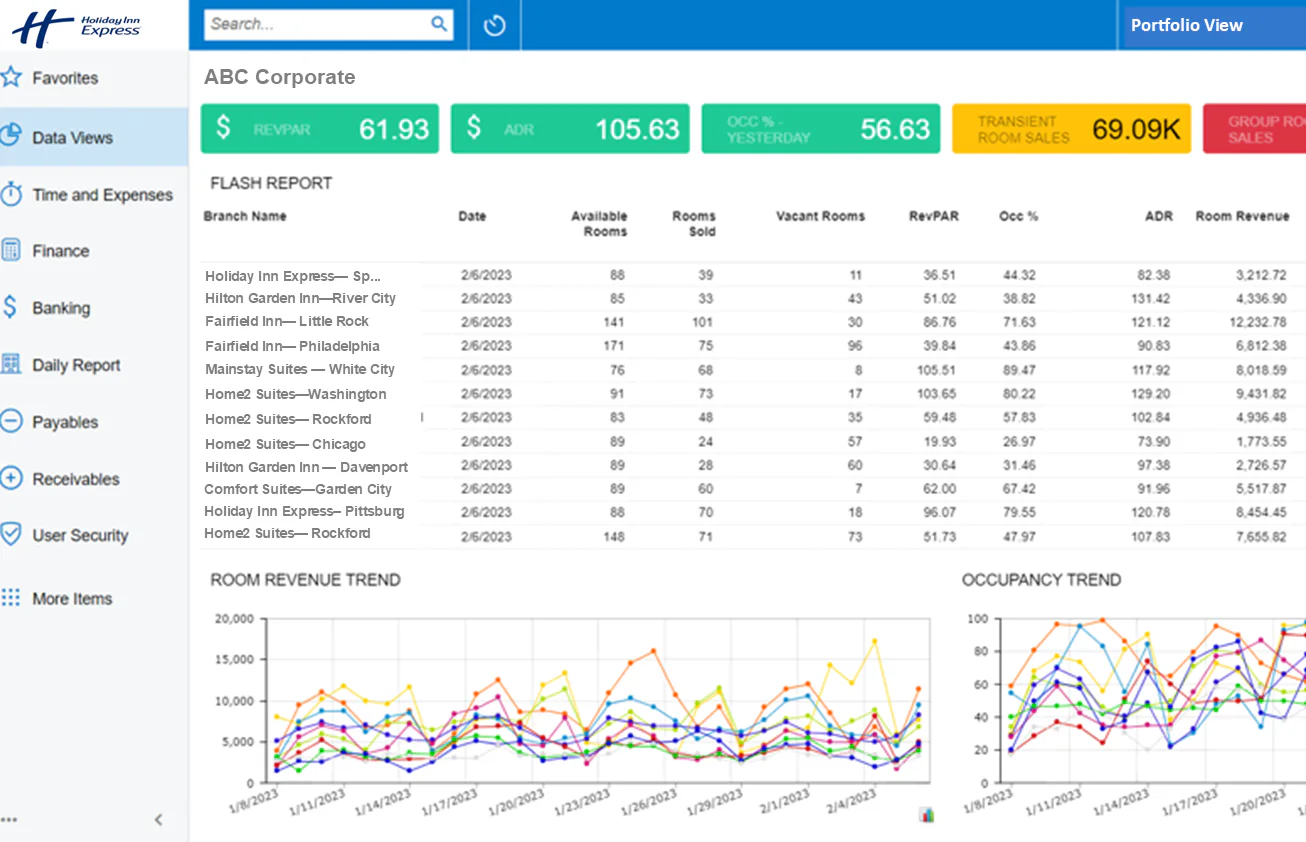1306x842 pixels.
Task: Click RevPAR value 105.51
Action: tap(937, 370)
